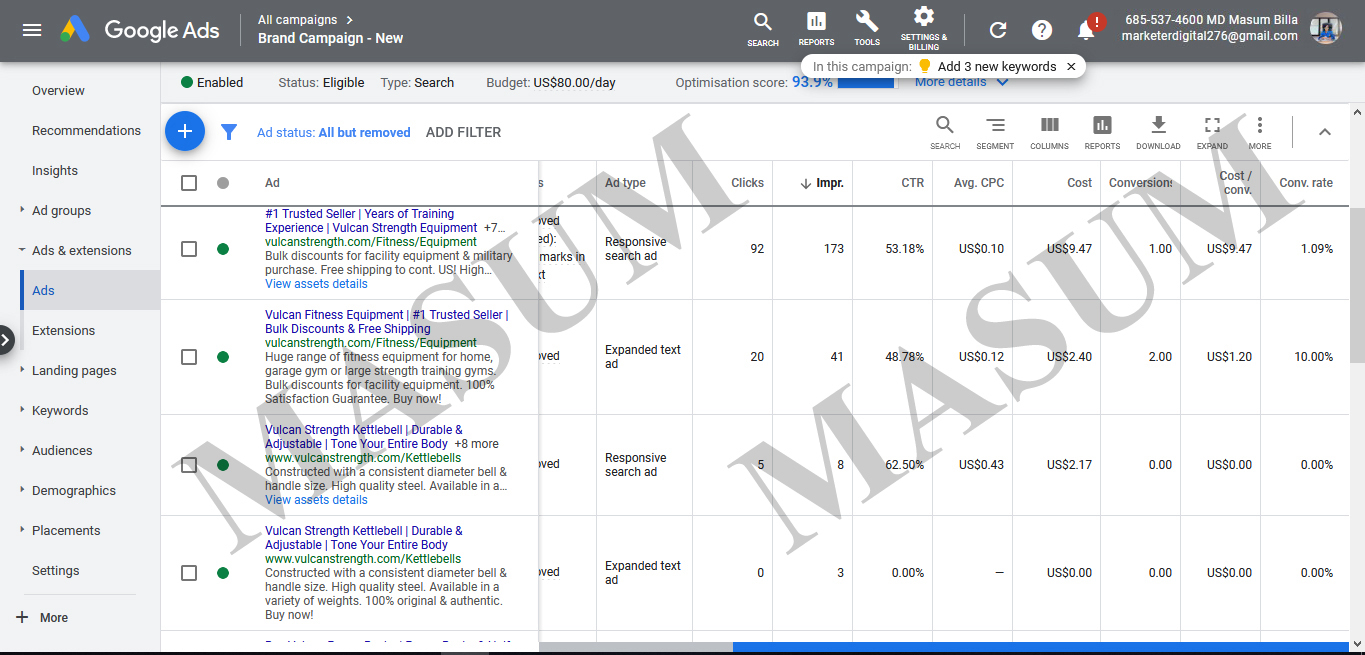Screen dimensions: 1365x655
Task: Show More sidebar options
Action: [x=43, y=618]
